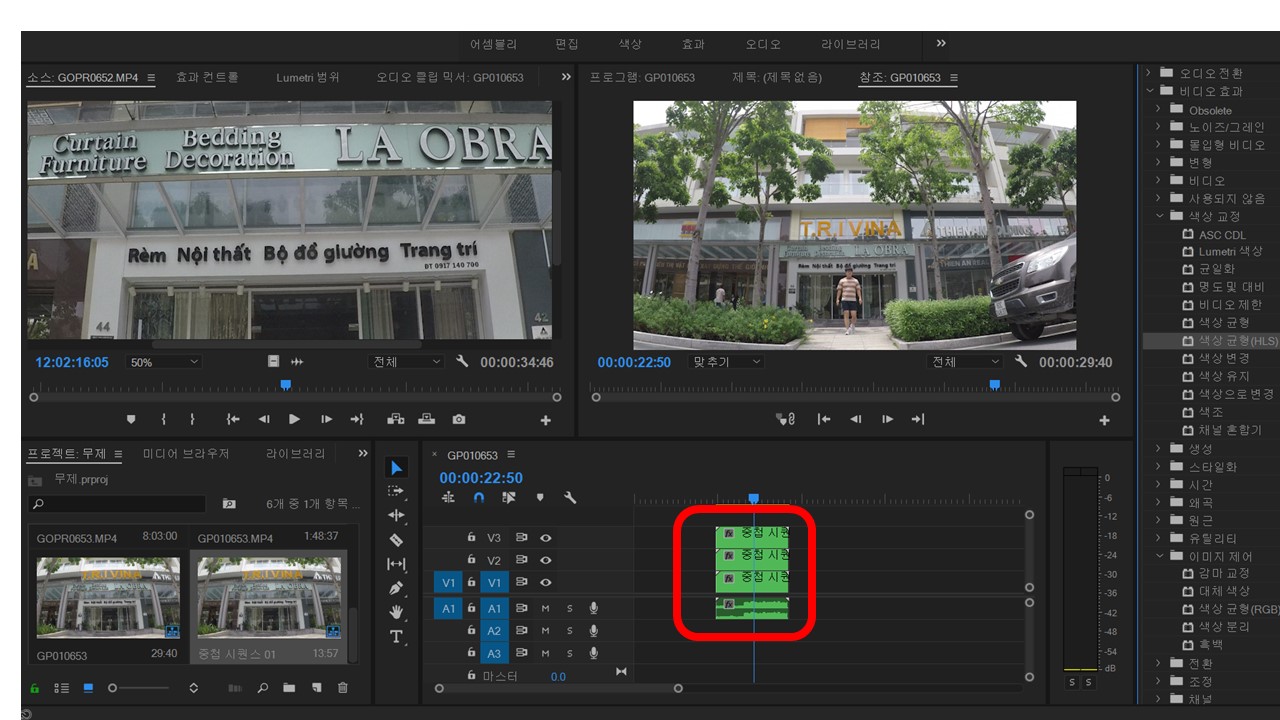Switch to 미디어 브라우저 tab
Screen dimensions: 1280x720
tap(186, 454)
